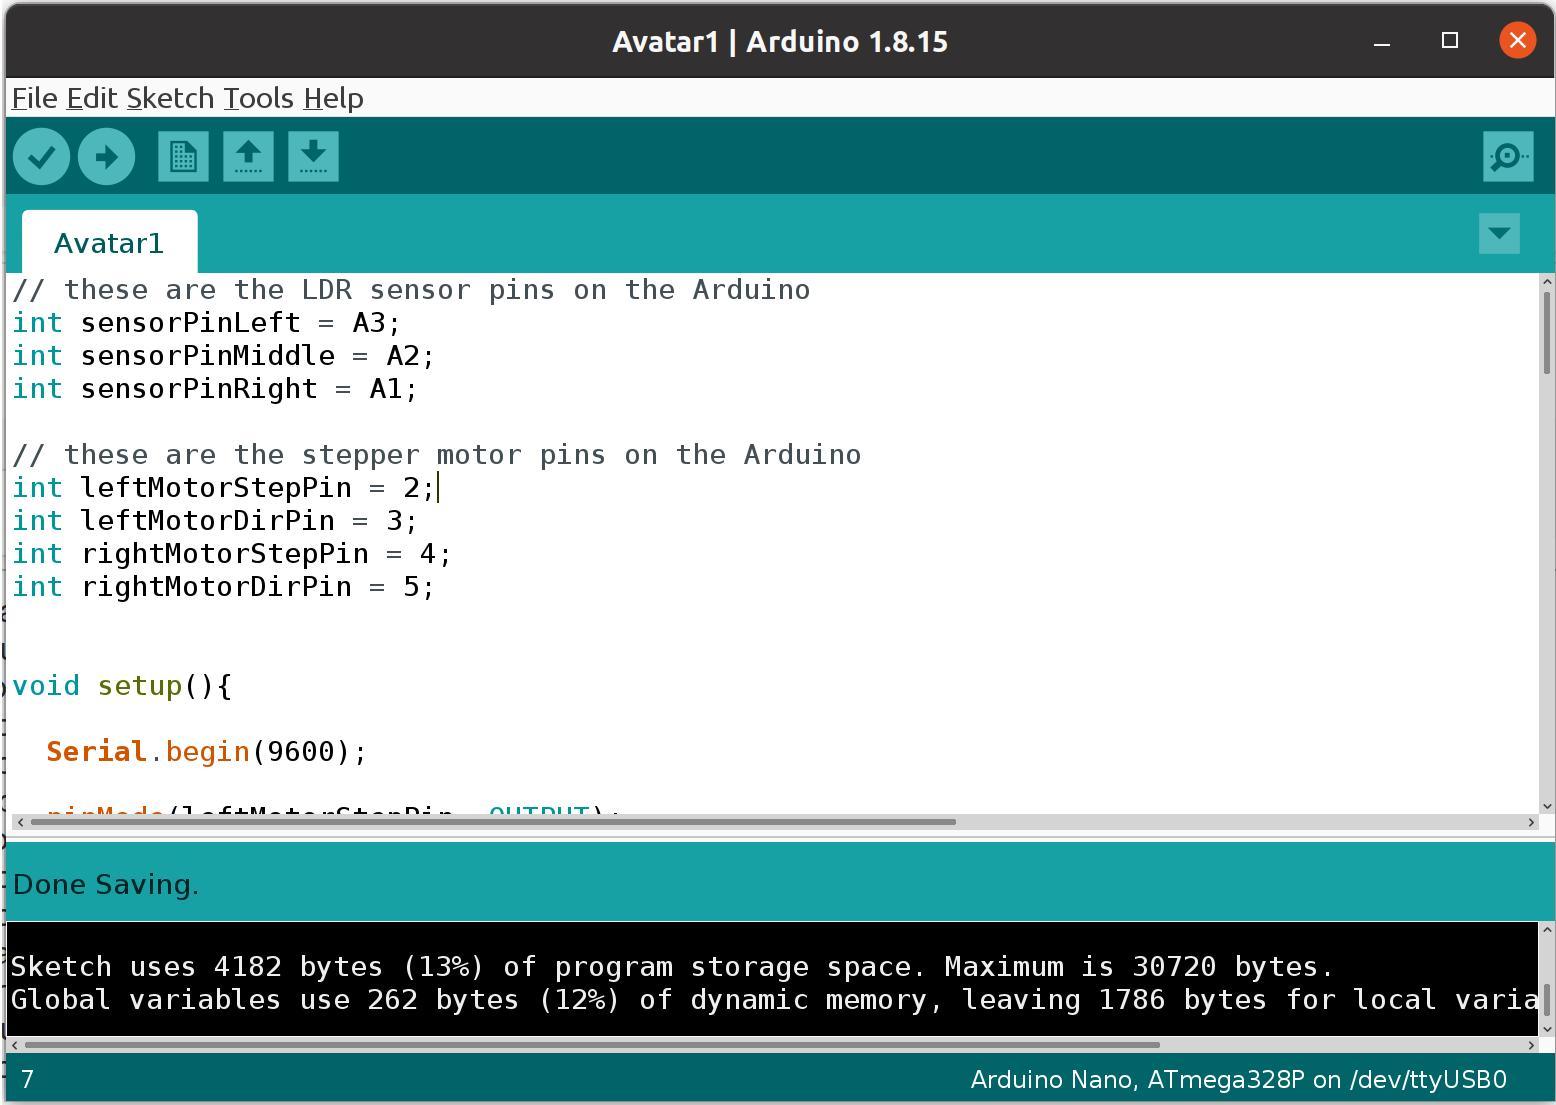The height and width of the screenshot is (1105, 1556).
Task: Place cursor on the Serial.begin line
Action: pyautogui.click(x=205, y=751)
